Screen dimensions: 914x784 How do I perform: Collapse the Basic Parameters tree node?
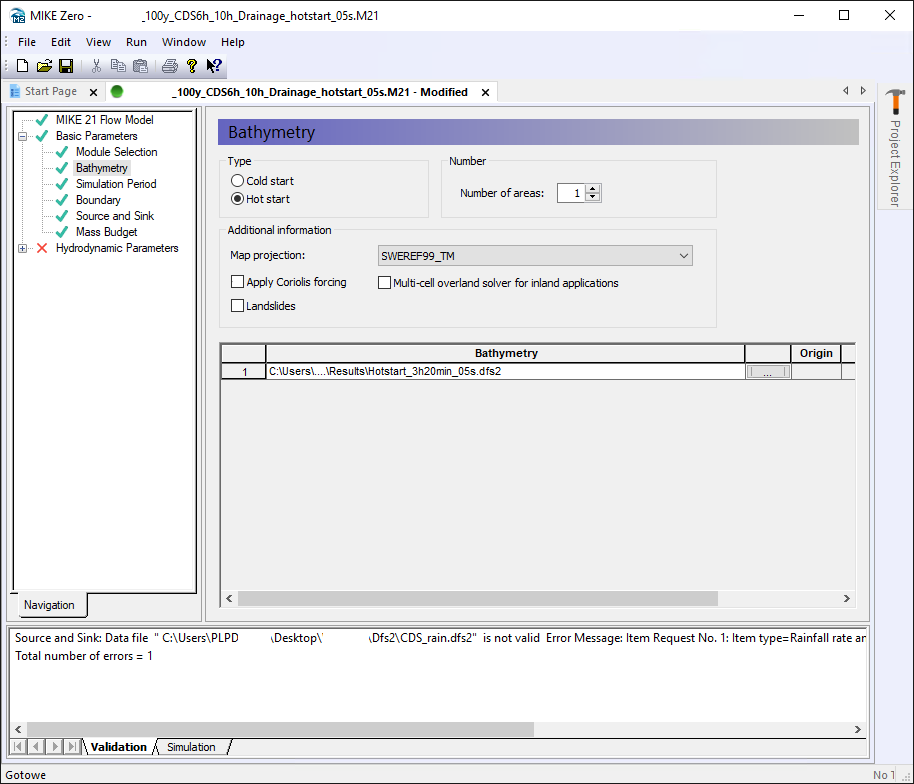coord(22,136)
